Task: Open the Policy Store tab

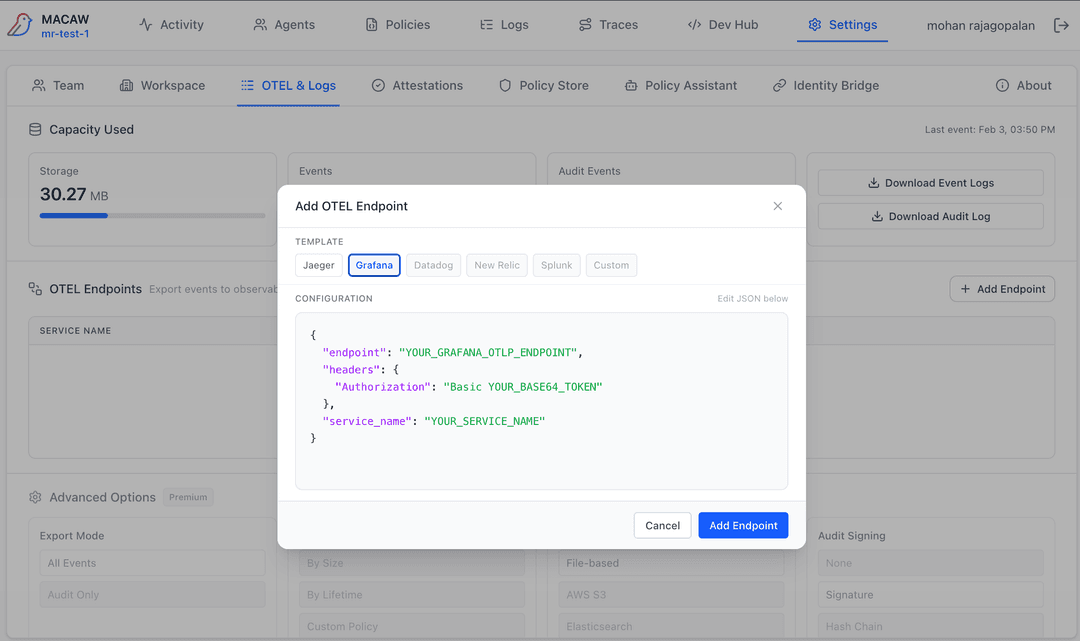Action: [x=544, y=85]
